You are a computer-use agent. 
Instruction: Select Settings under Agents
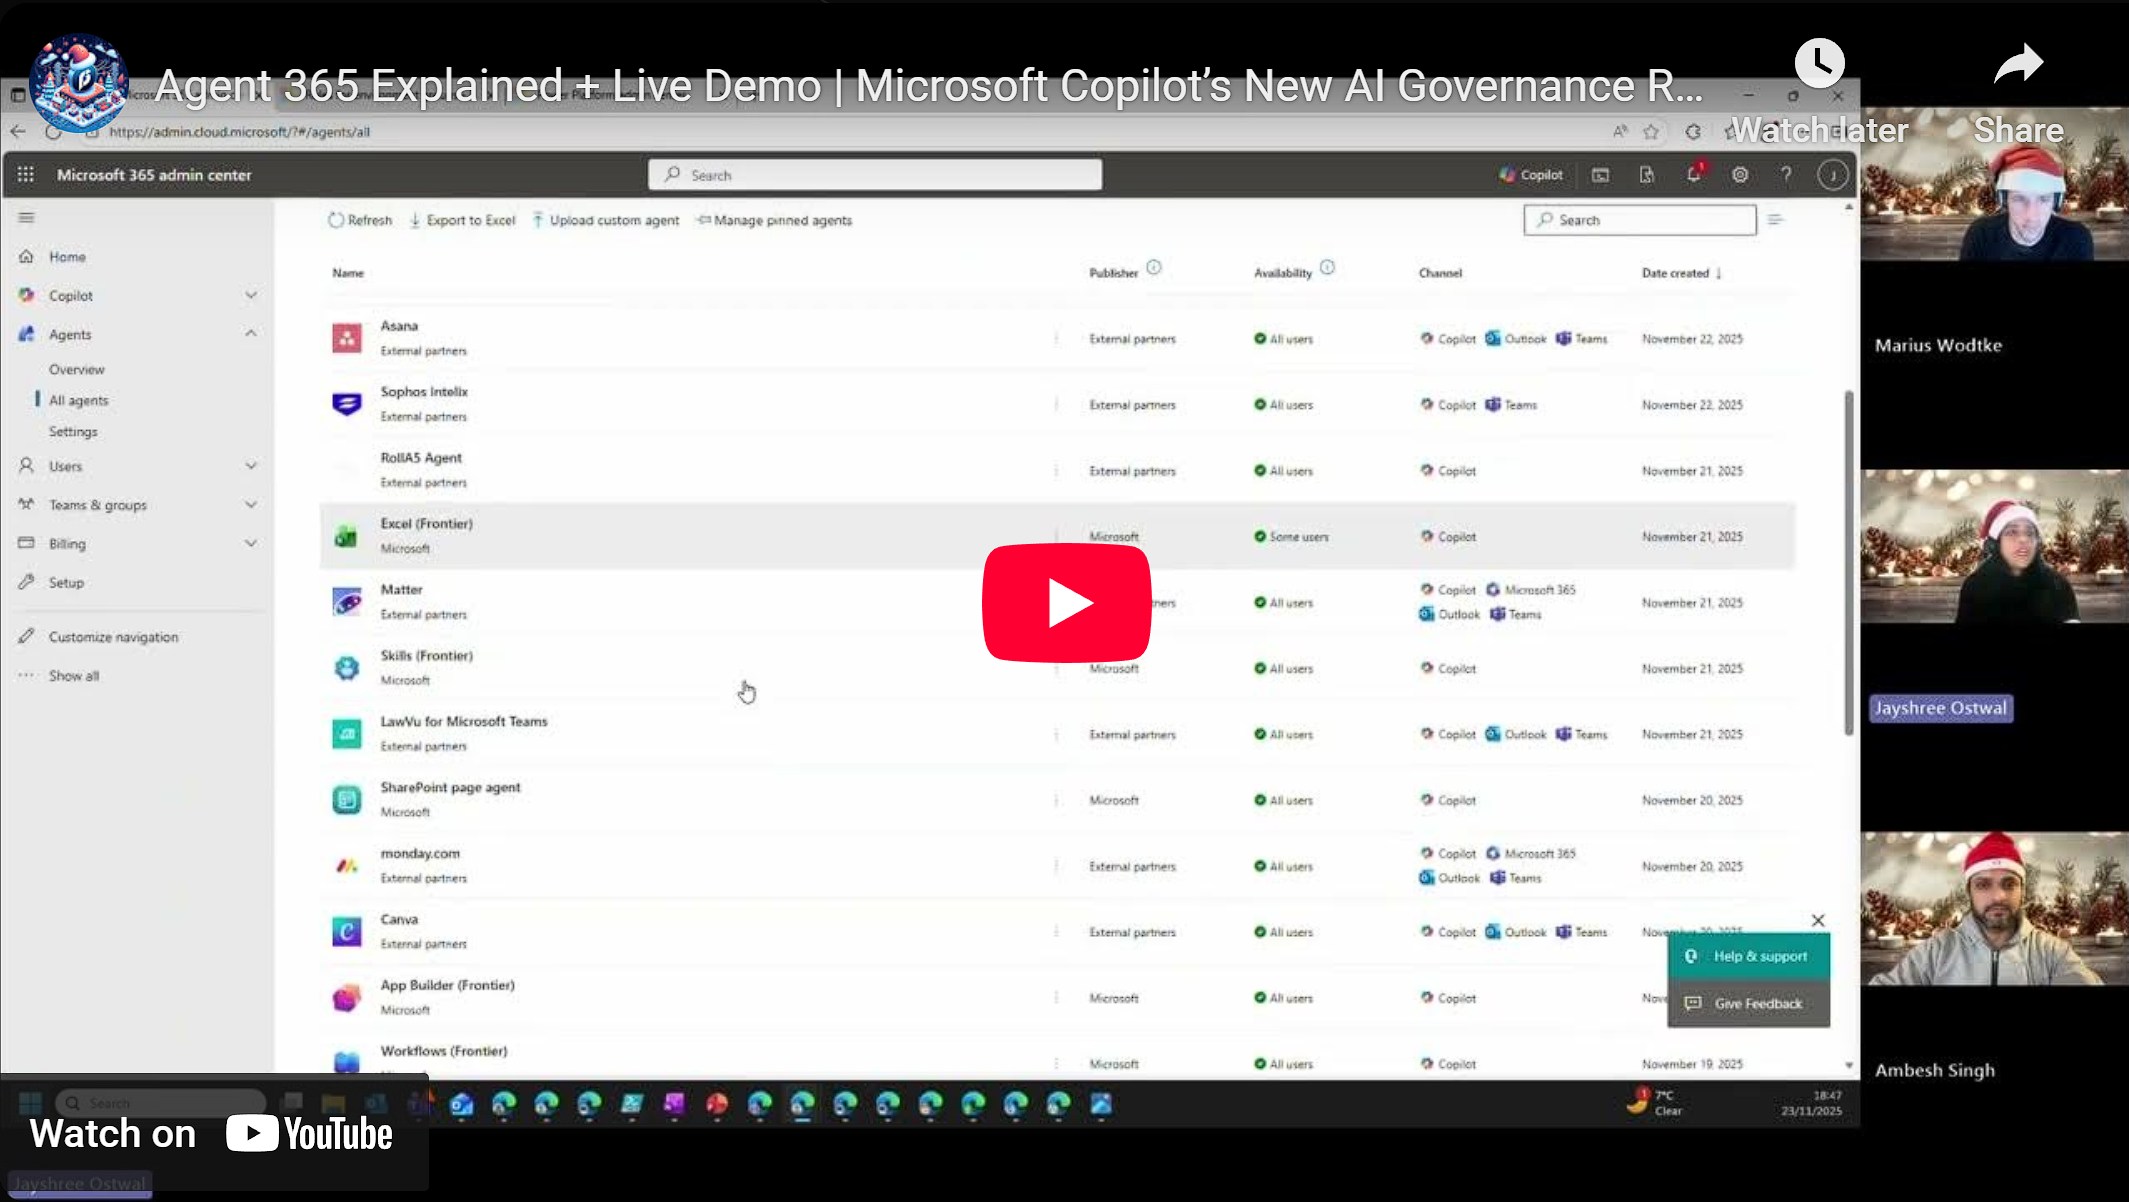[x=73, y=431]
